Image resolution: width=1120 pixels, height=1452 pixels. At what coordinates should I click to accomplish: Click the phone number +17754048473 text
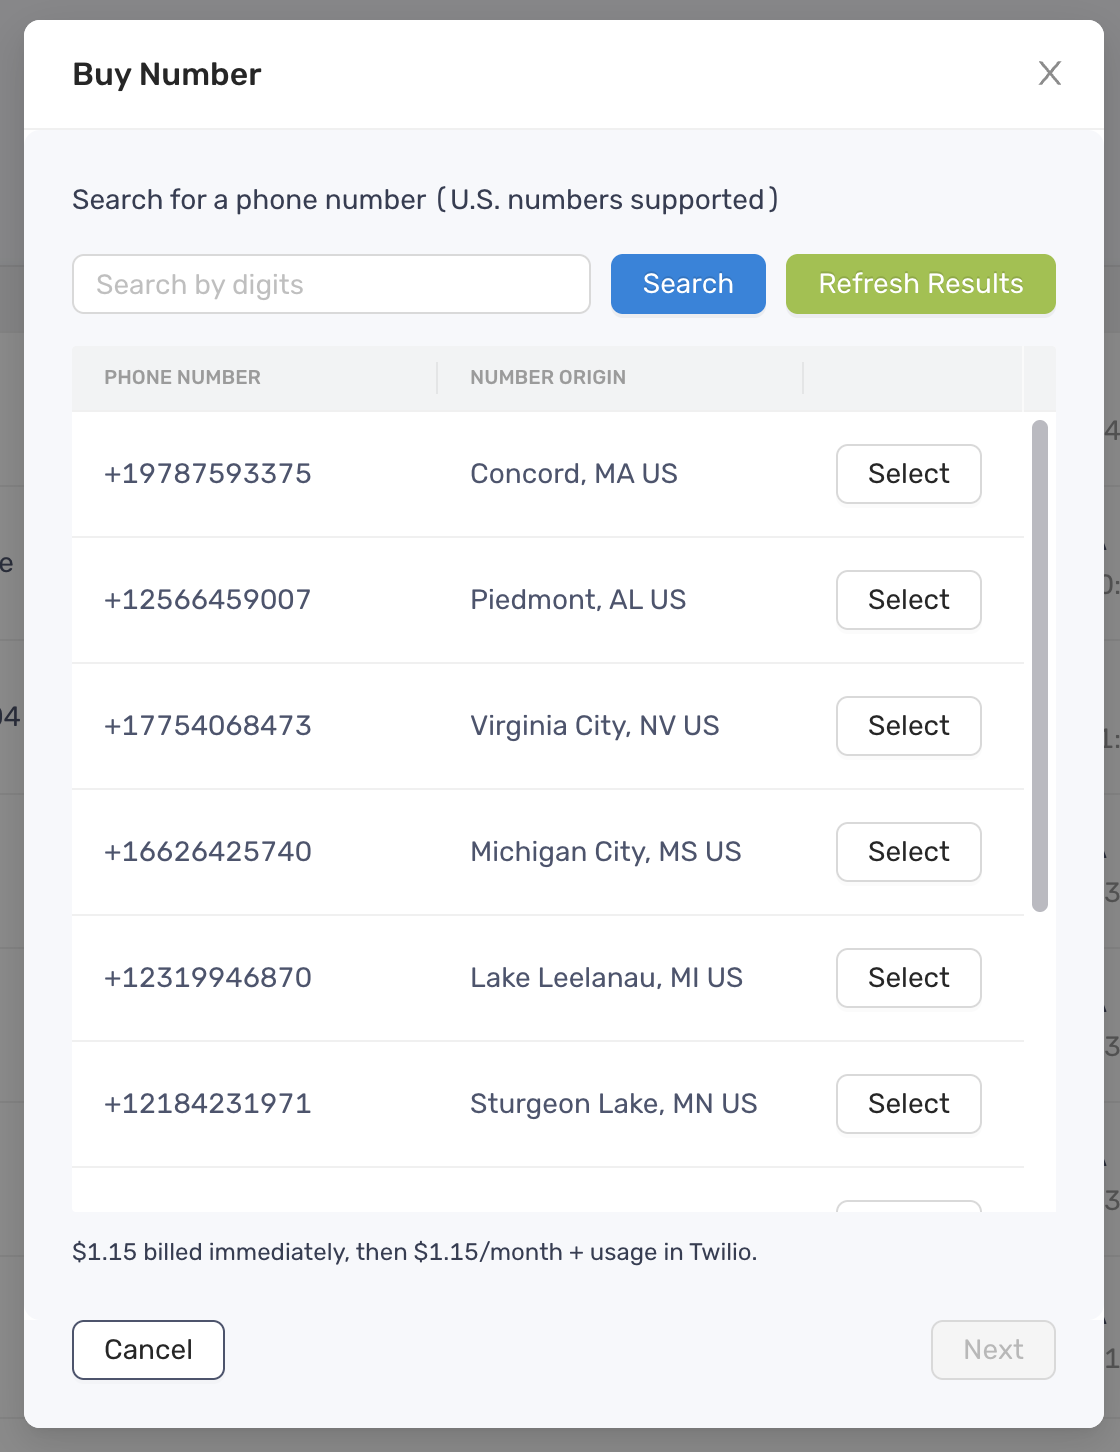[x=208, y=726]
